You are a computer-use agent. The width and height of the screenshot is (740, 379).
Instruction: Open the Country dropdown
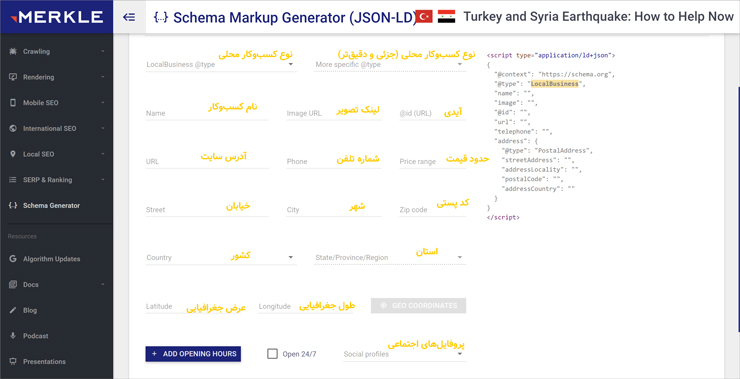(x=221, y=258)
